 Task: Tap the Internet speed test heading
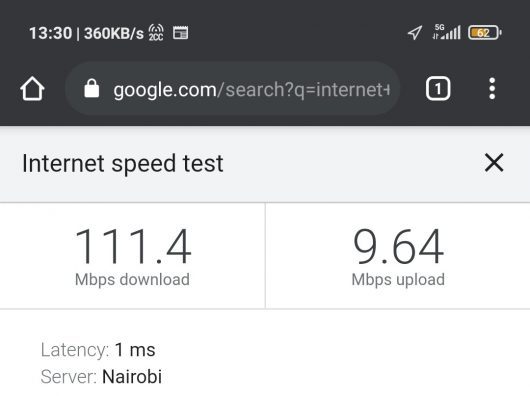point(123,164)
